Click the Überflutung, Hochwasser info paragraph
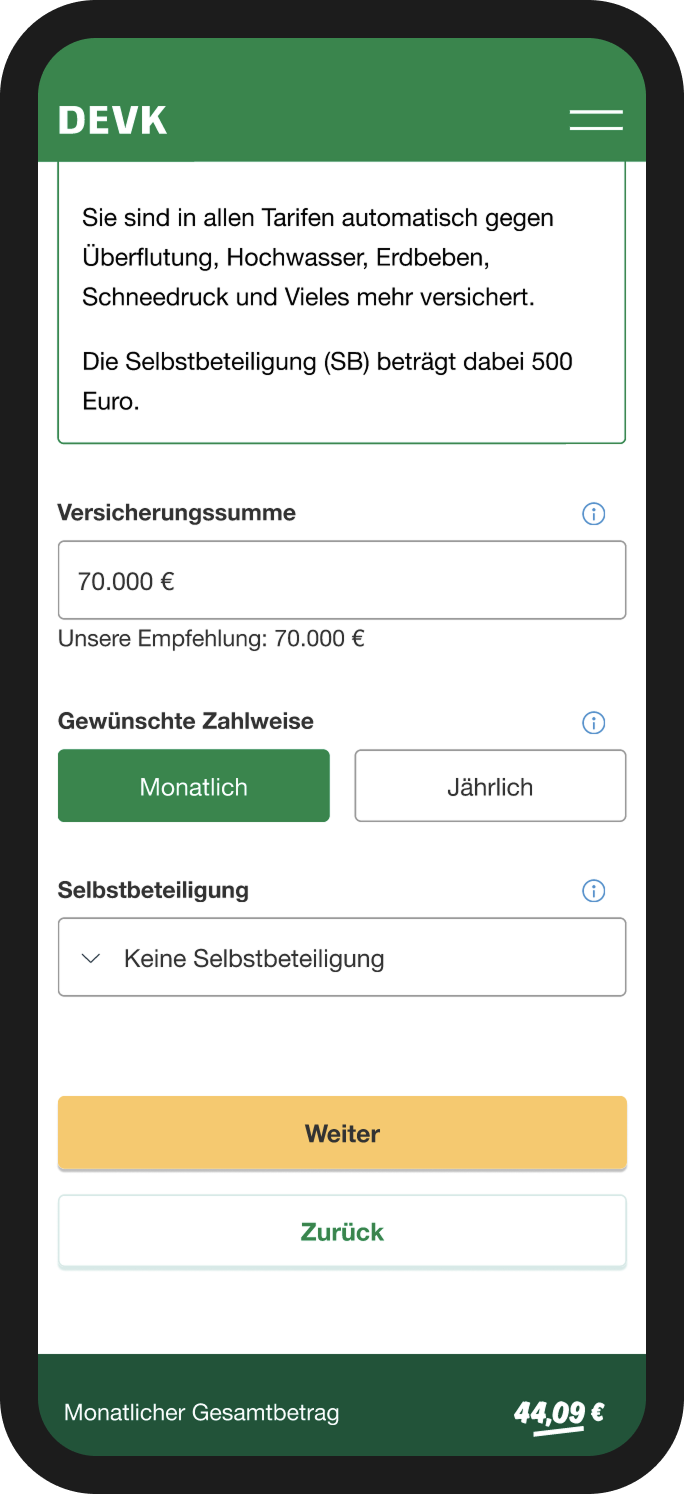The image size is (684, 1494). point(318,258)
